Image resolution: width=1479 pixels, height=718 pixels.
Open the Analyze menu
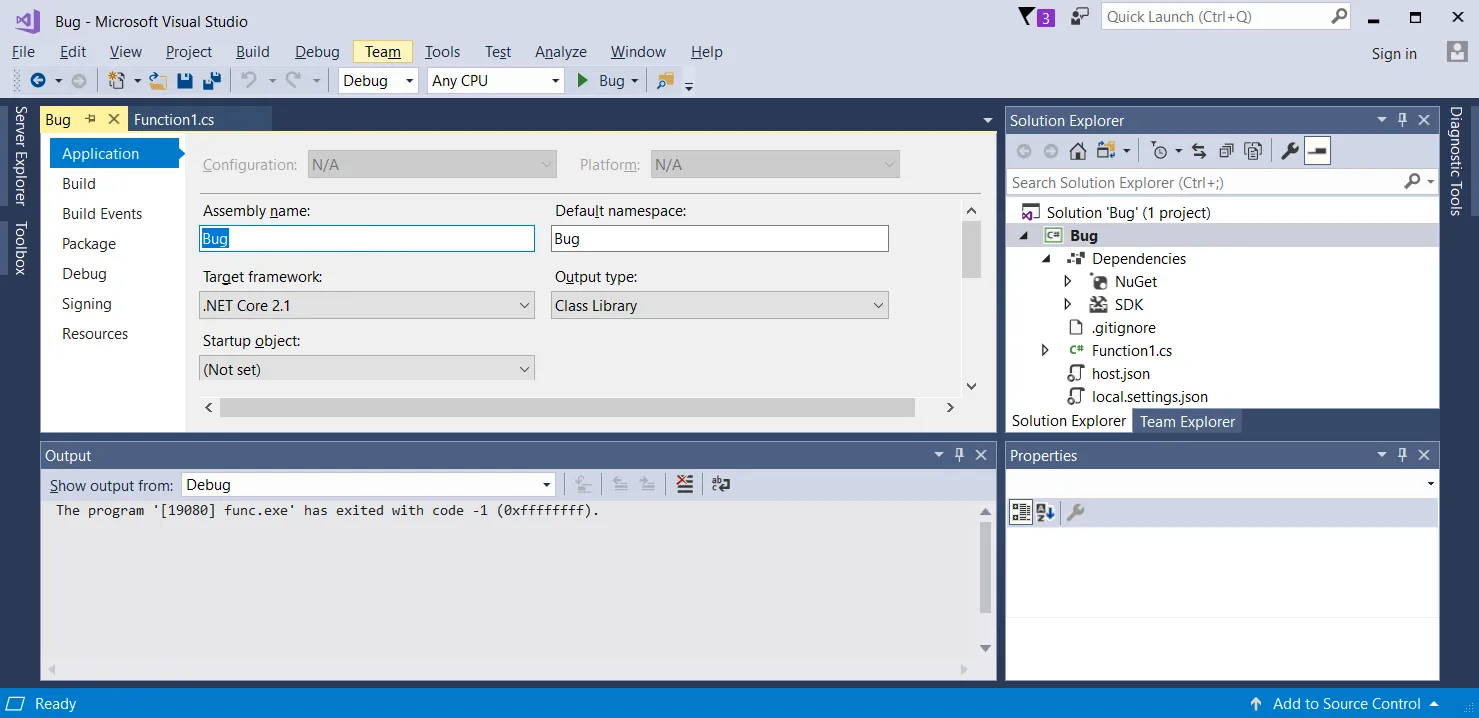pos(561,52)
